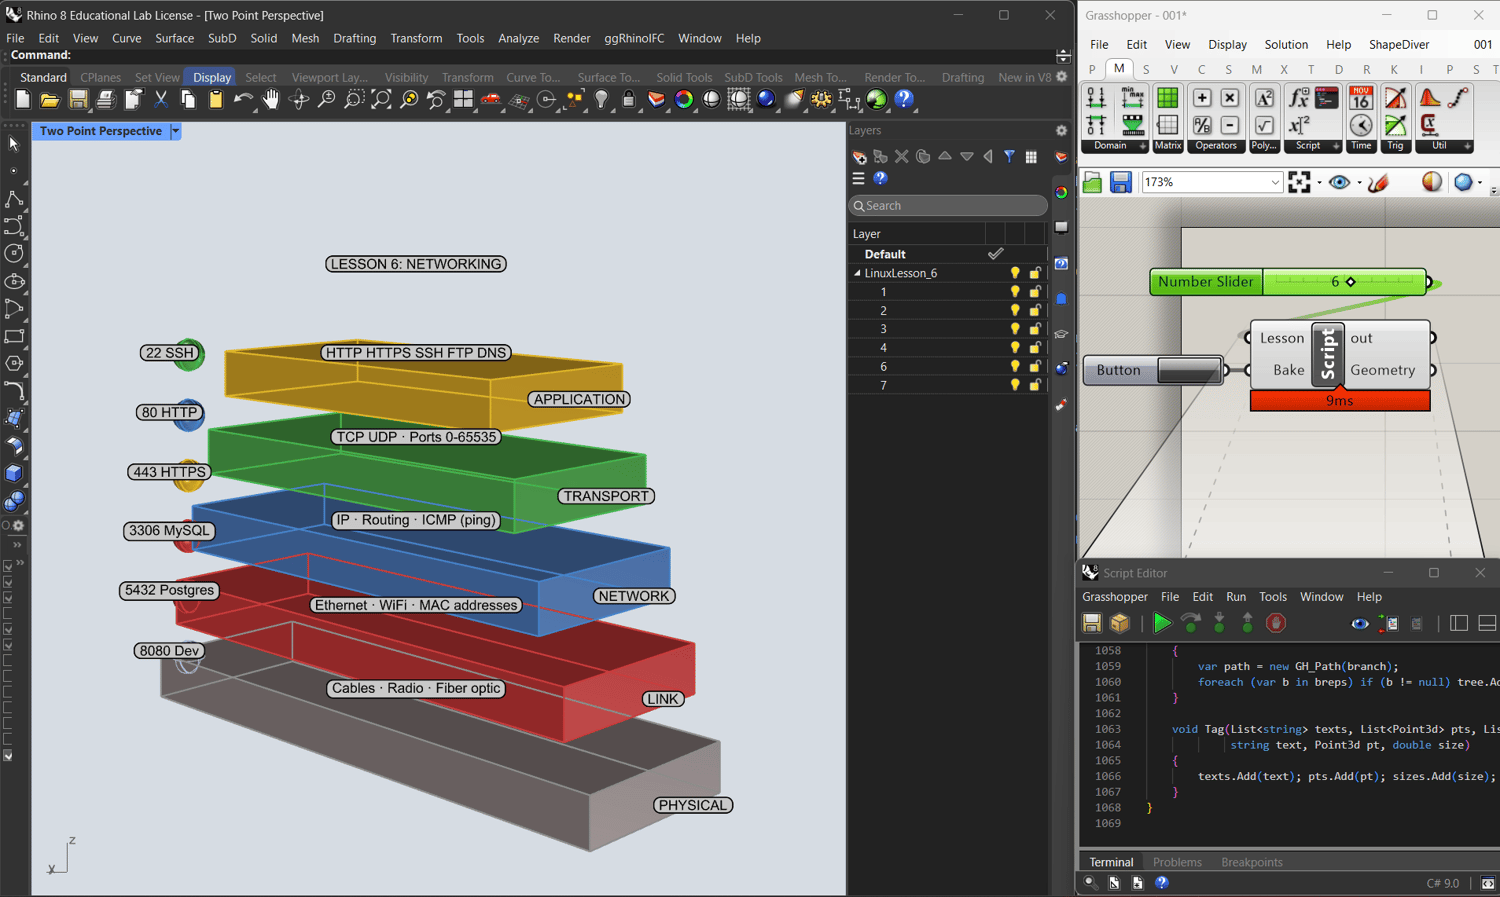Click the Grasshopper sketch pencil icon
The height and width of the screenshot is (897, 1500).
[x=1379, y=182]
